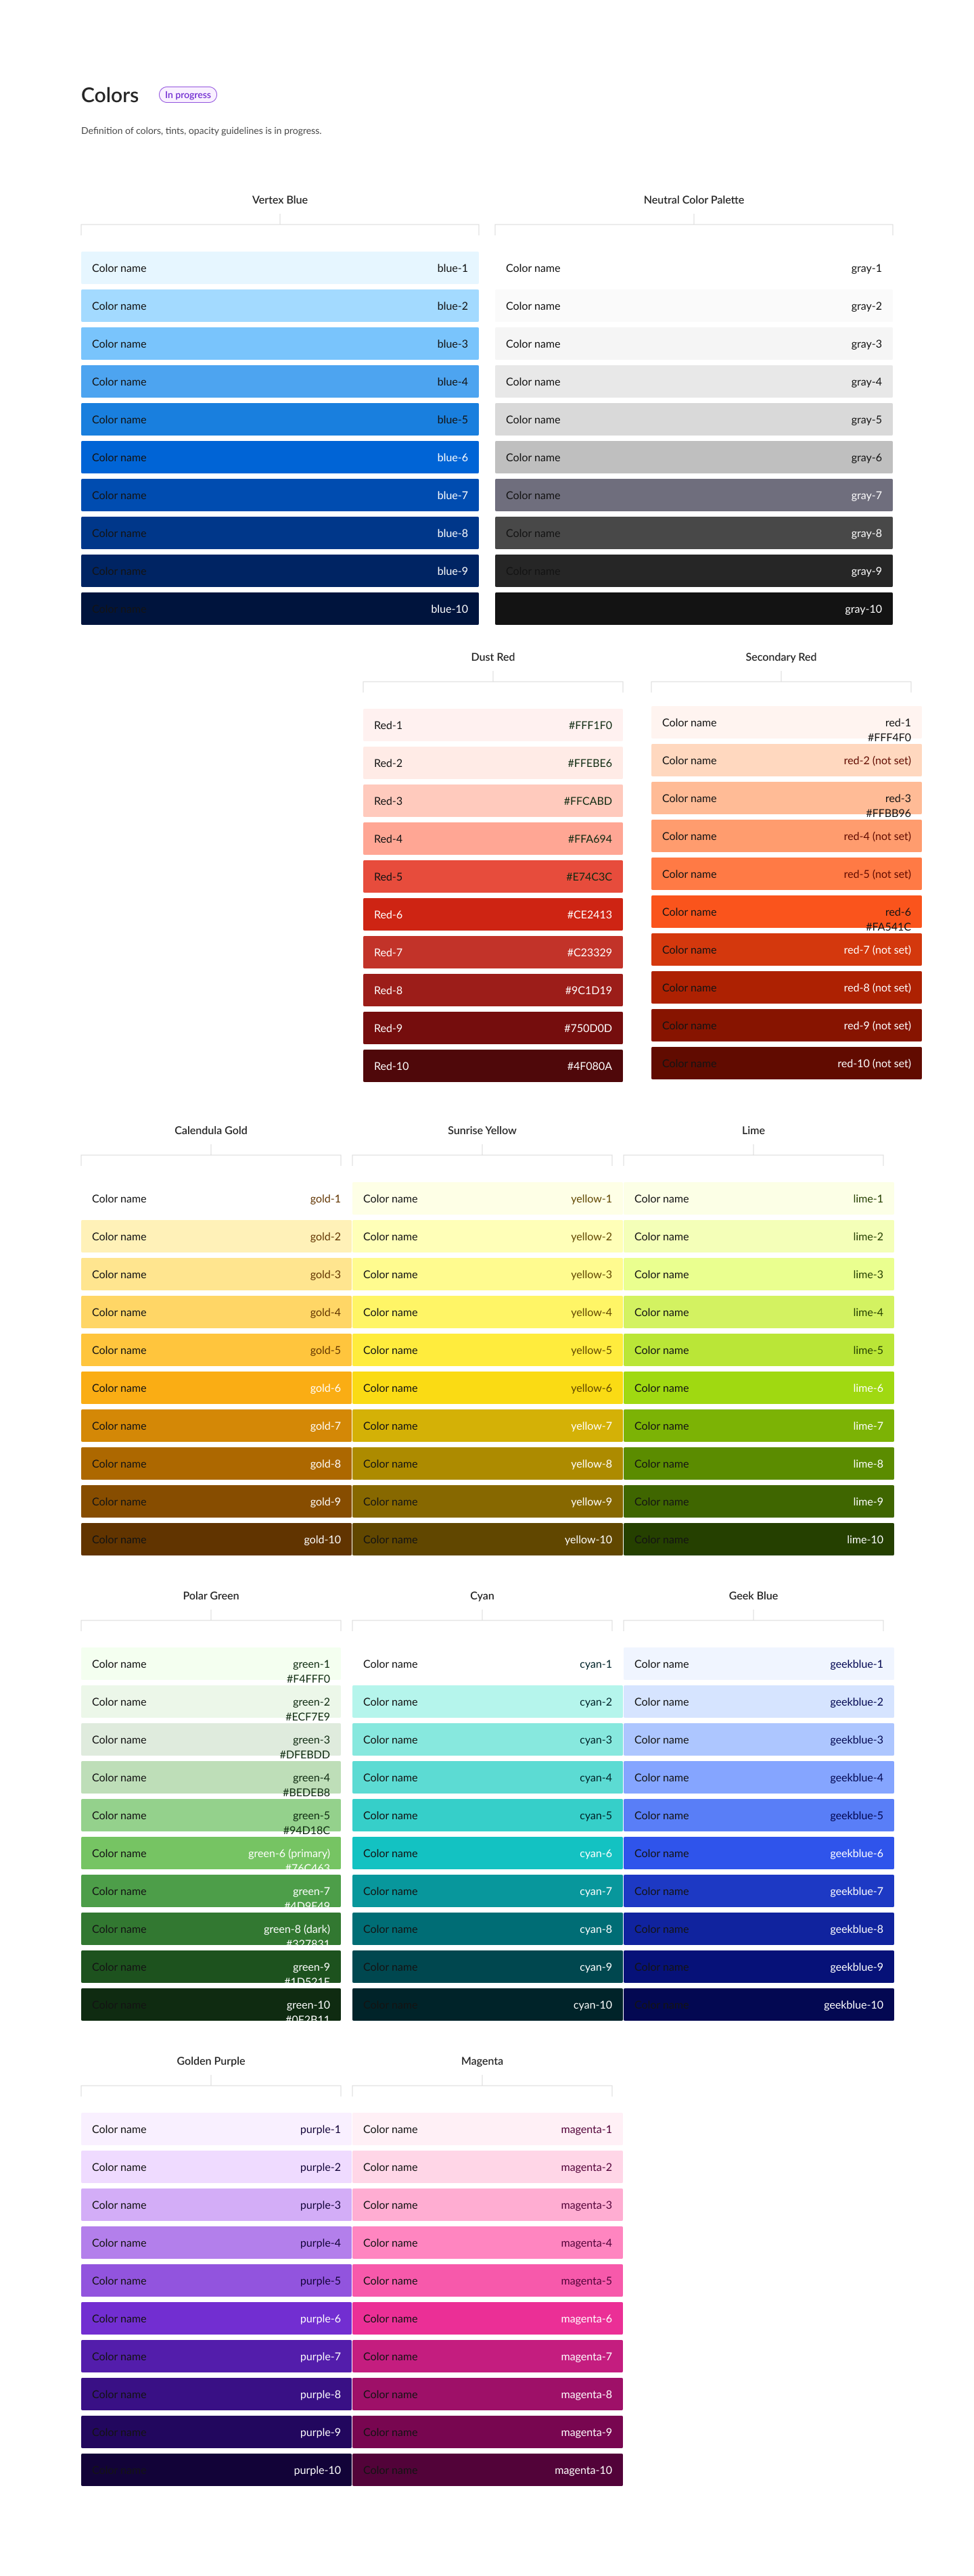Select the green-8 (dark) swatch
974x2576 pixels.
[x=211, y=1929]
